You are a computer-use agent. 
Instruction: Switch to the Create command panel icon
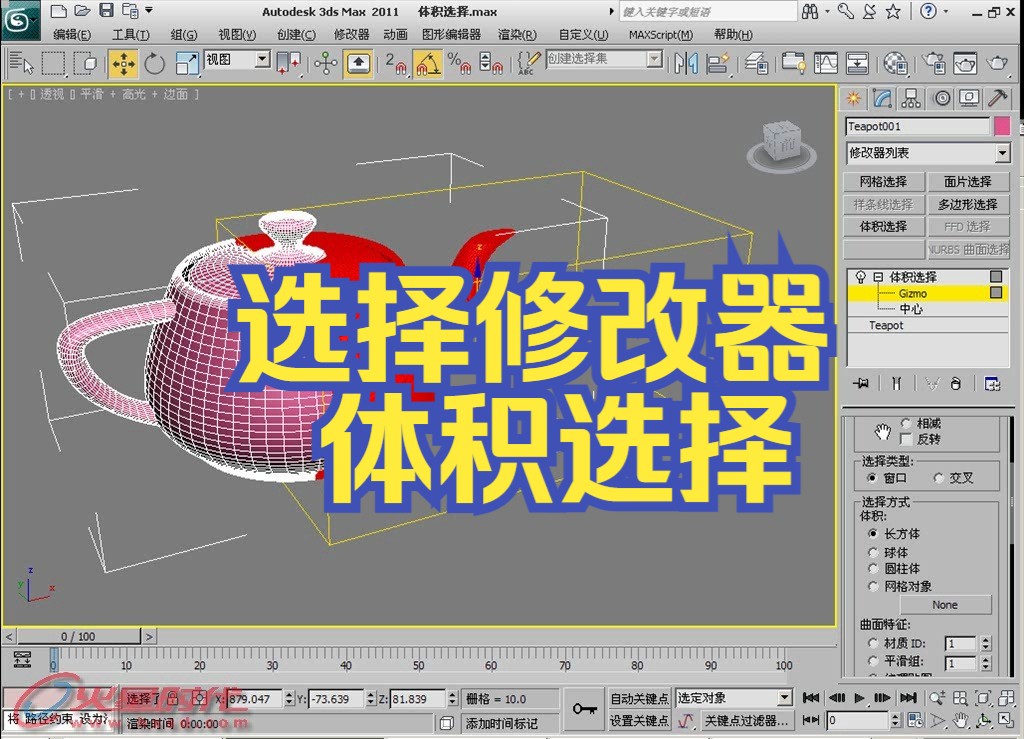click(855, 97)
